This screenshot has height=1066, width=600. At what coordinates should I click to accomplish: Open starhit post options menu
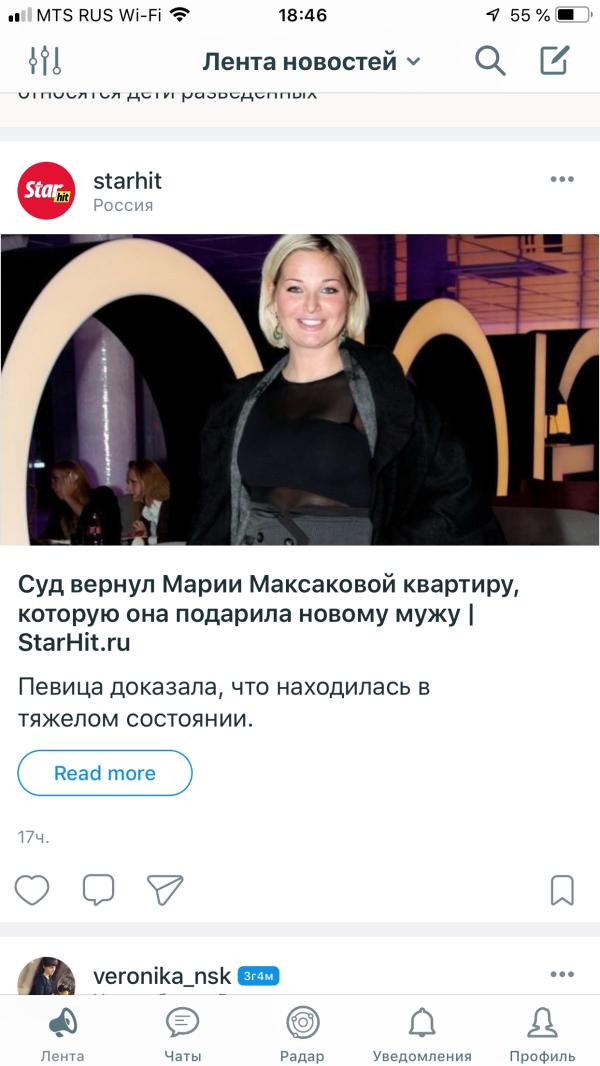(562, 179)
